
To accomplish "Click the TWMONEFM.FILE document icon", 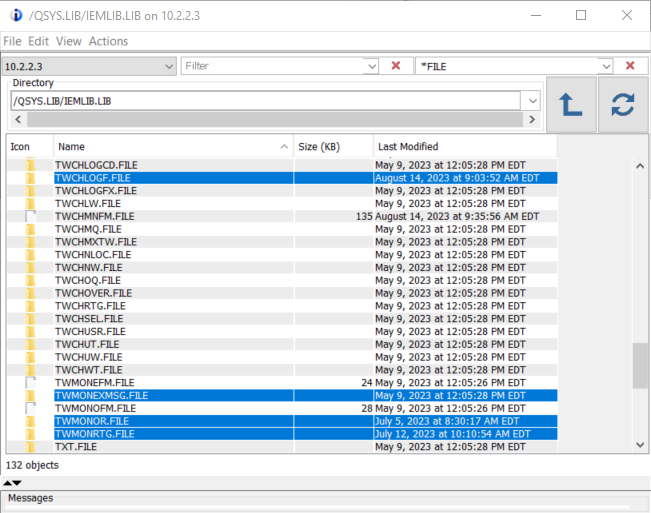I will [30, 383].
